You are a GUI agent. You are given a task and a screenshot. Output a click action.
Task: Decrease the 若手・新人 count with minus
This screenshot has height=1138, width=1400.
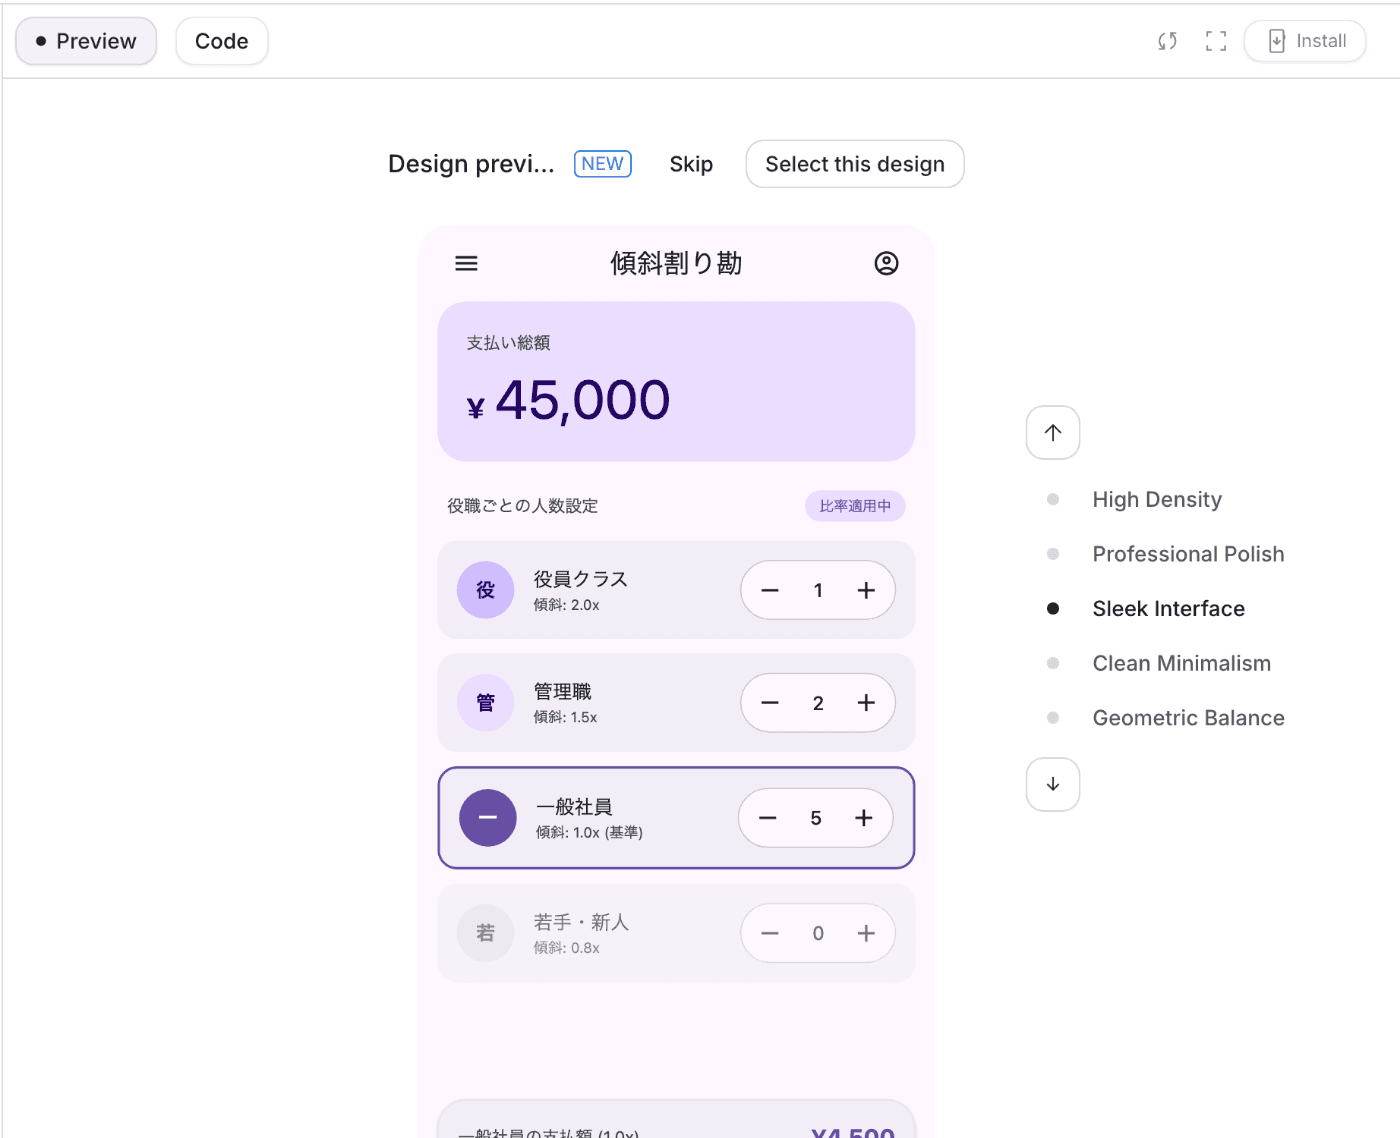coord(770,933)
